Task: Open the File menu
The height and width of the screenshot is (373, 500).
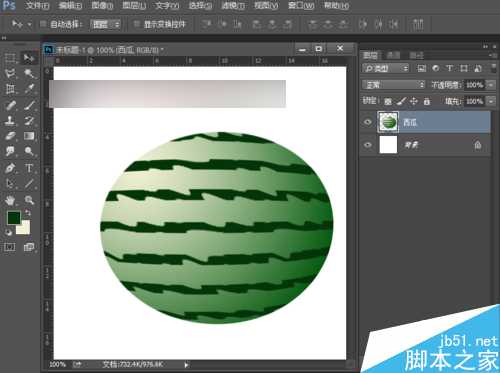Action: pyautogui.click(x=37, y=6)
